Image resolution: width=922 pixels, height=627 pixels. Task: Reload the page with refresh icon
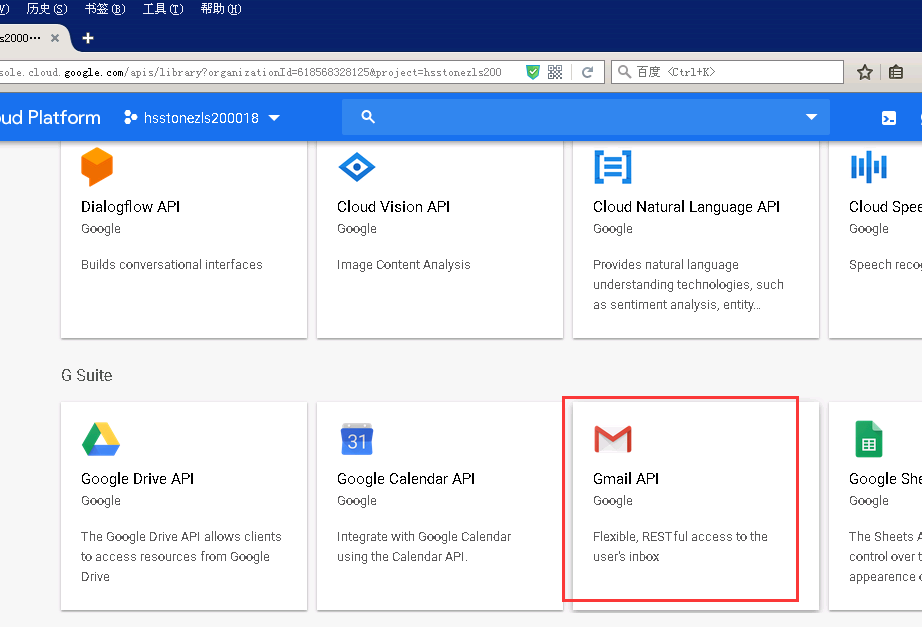pos(587,72)
